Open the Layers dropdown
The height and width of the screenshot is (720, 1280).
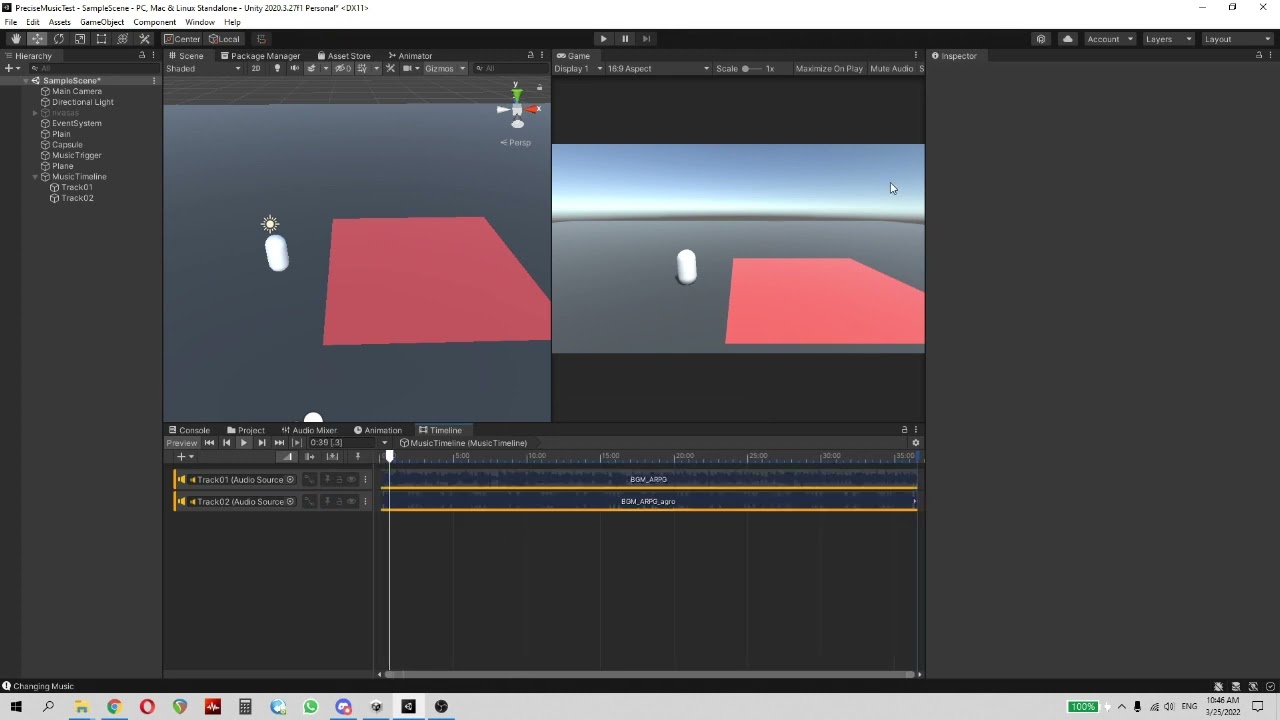coord(1168,39)
